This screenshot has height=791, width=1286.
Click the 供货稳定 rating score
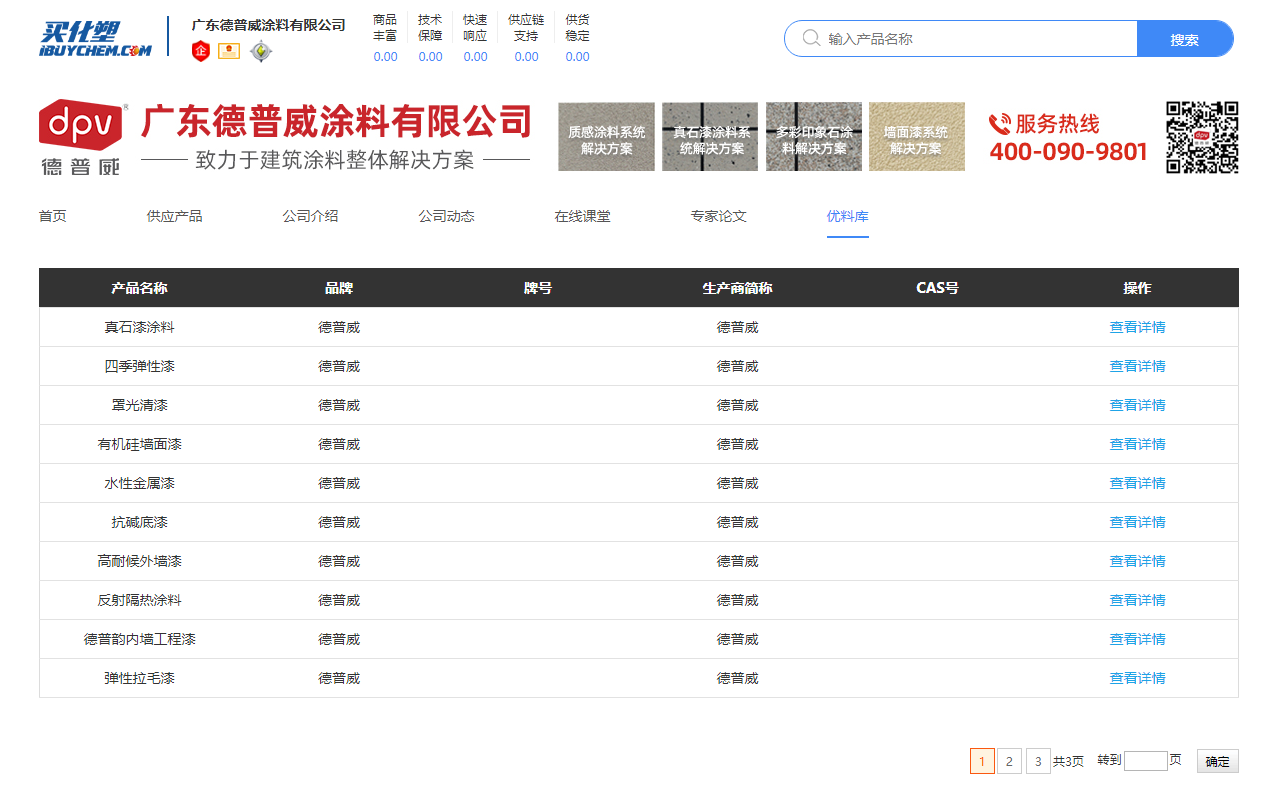(578, 57)
